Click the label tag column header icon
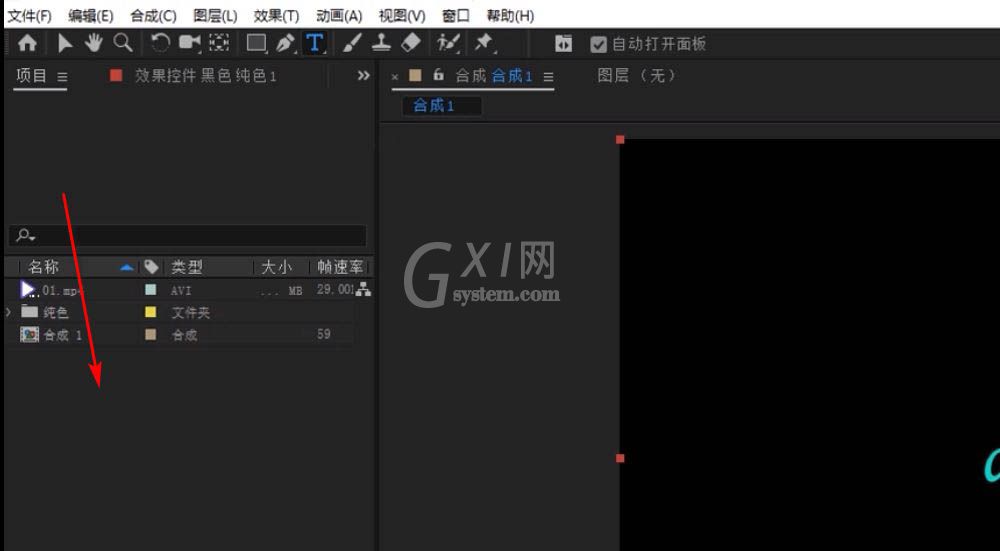 151,267
